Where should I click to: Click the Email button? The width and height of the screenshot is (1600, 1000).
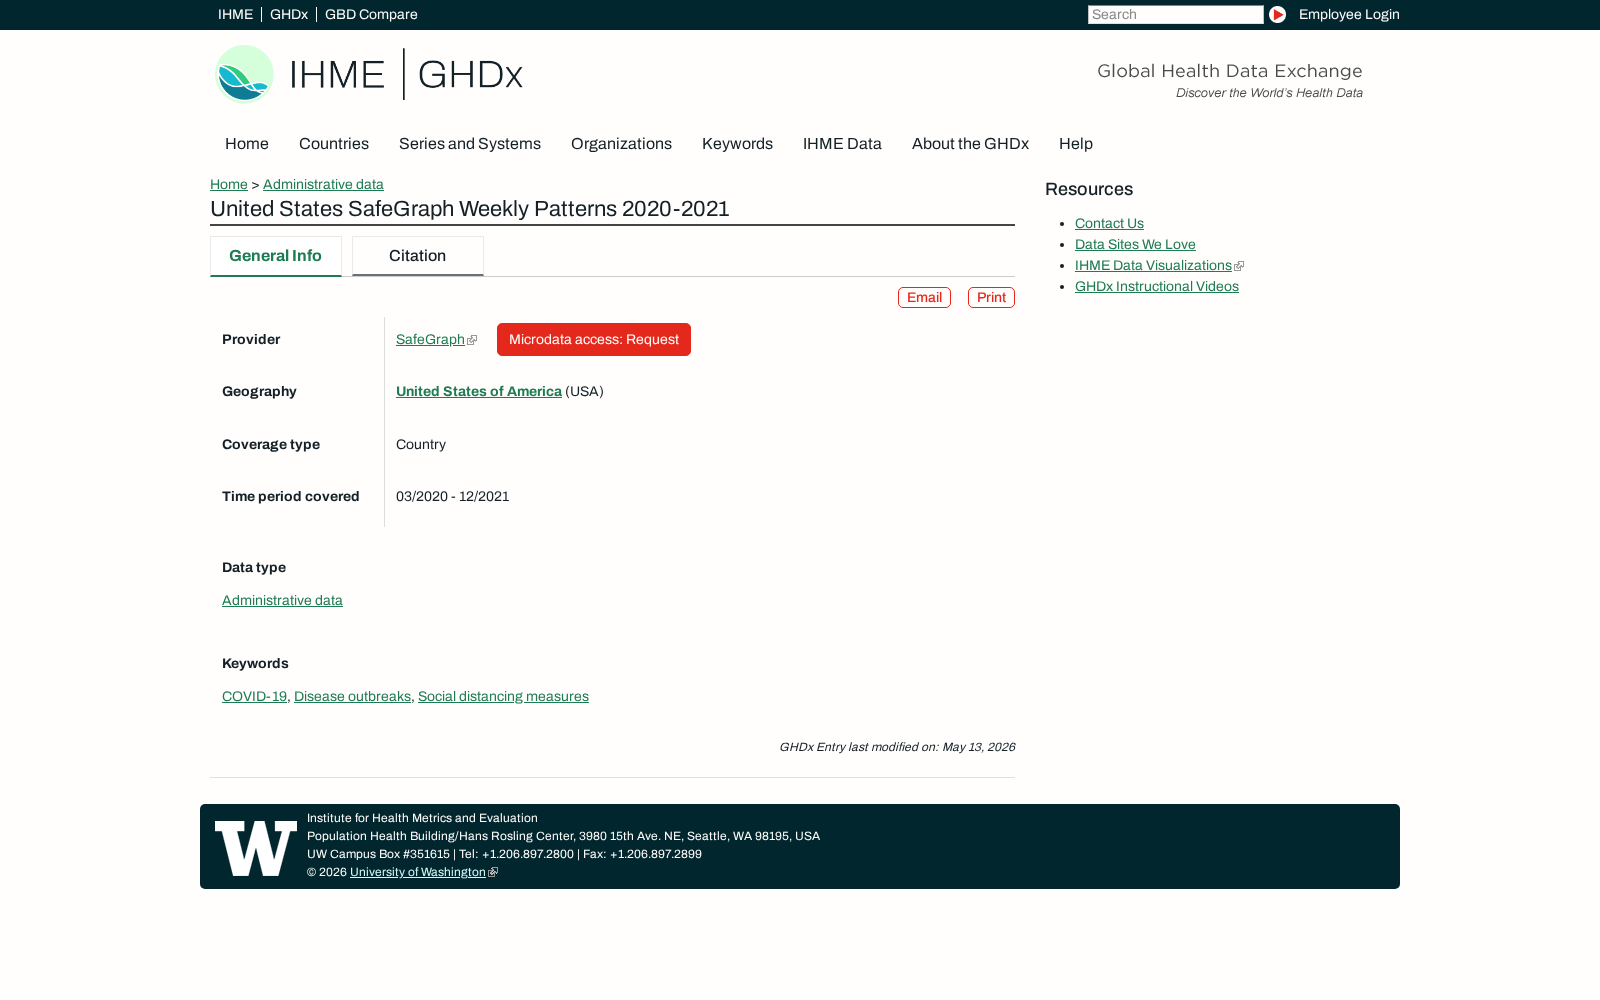(x=924, y=298)
